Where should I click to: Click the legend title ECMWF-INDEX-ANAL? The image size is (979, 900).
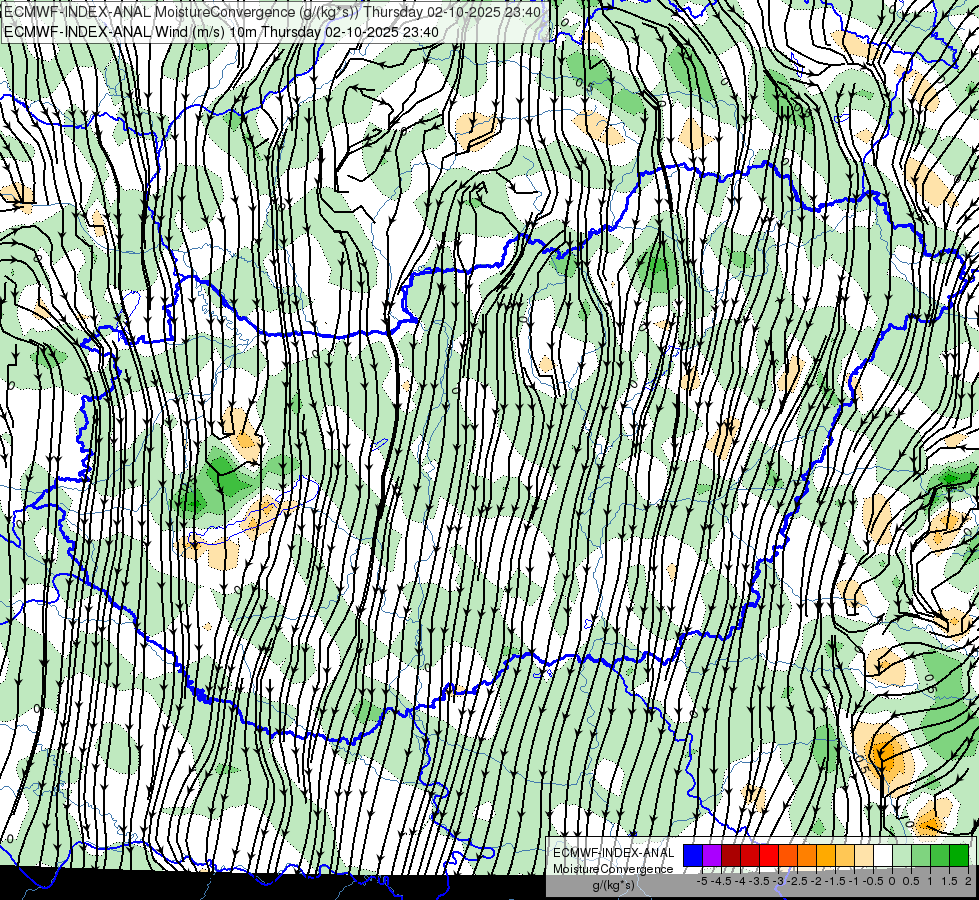pos(614,853)
